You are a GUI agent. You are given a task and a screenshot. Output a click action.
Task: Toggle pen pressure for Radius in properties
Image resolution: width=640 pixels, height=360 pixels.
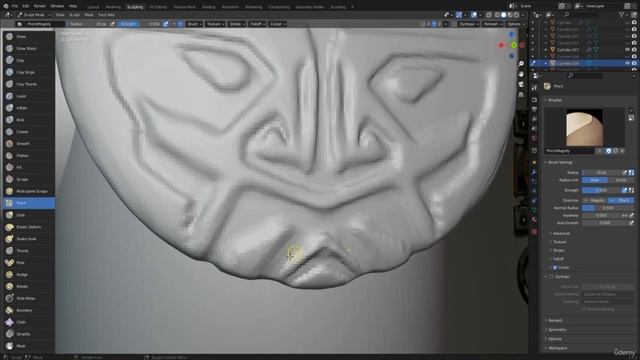tap(625, 173)
